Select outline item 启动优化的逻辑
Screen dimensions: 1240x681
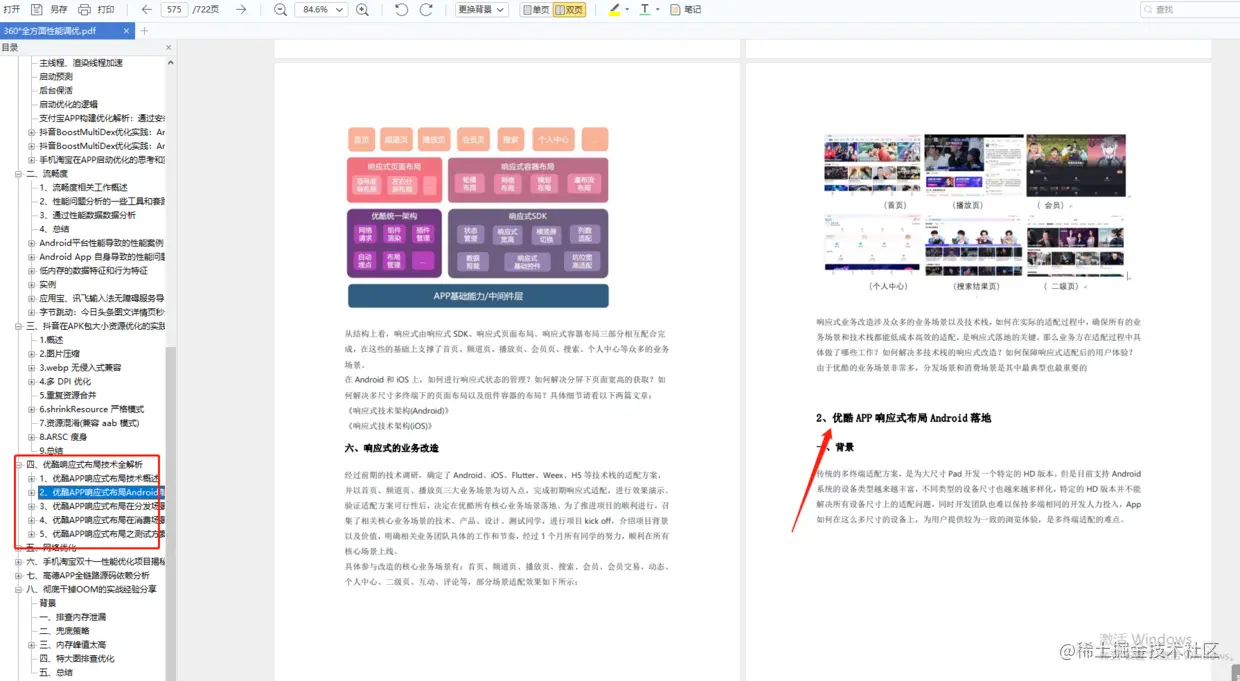(68, 104)
